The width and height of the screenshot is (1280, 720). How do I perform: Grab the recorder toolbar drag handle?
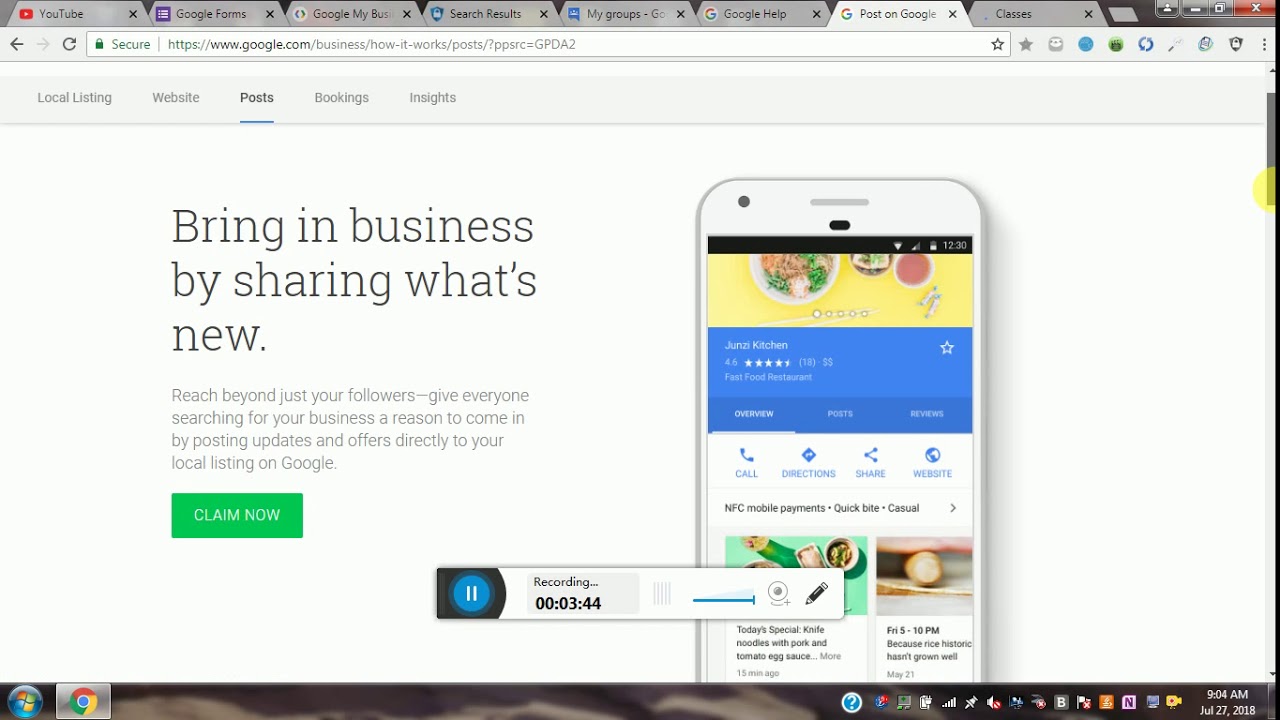point(662,594)
